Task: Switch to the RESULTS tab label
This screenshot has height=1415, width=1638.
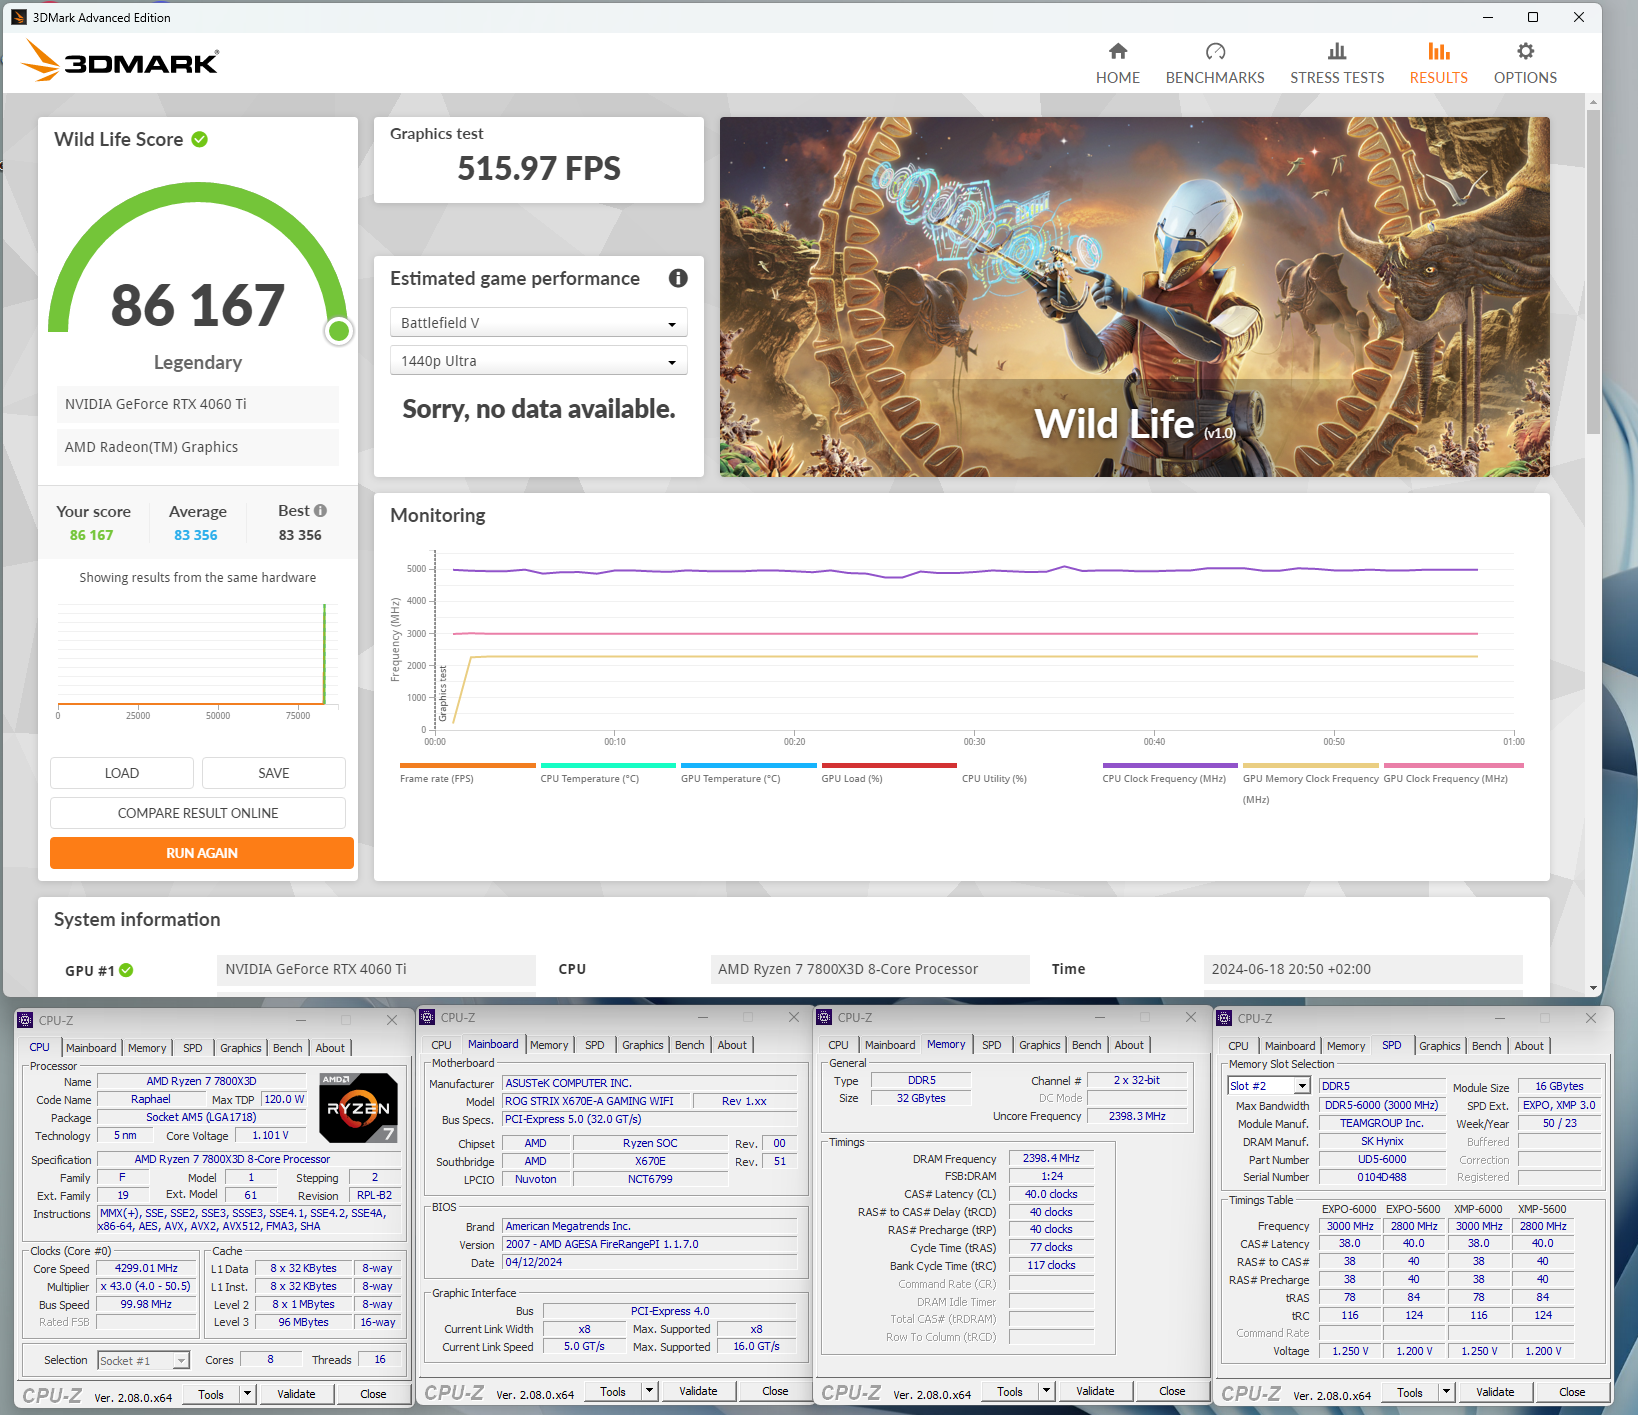Action: click(x=1439, y=78)
